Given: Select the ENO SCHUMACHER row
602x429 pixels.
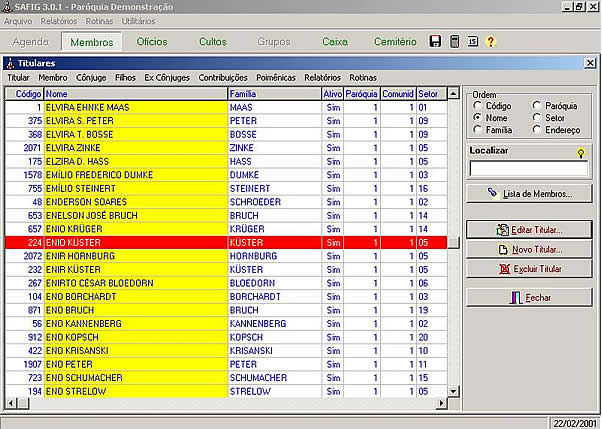Looking at the screenshot, I should click(226, 378).
